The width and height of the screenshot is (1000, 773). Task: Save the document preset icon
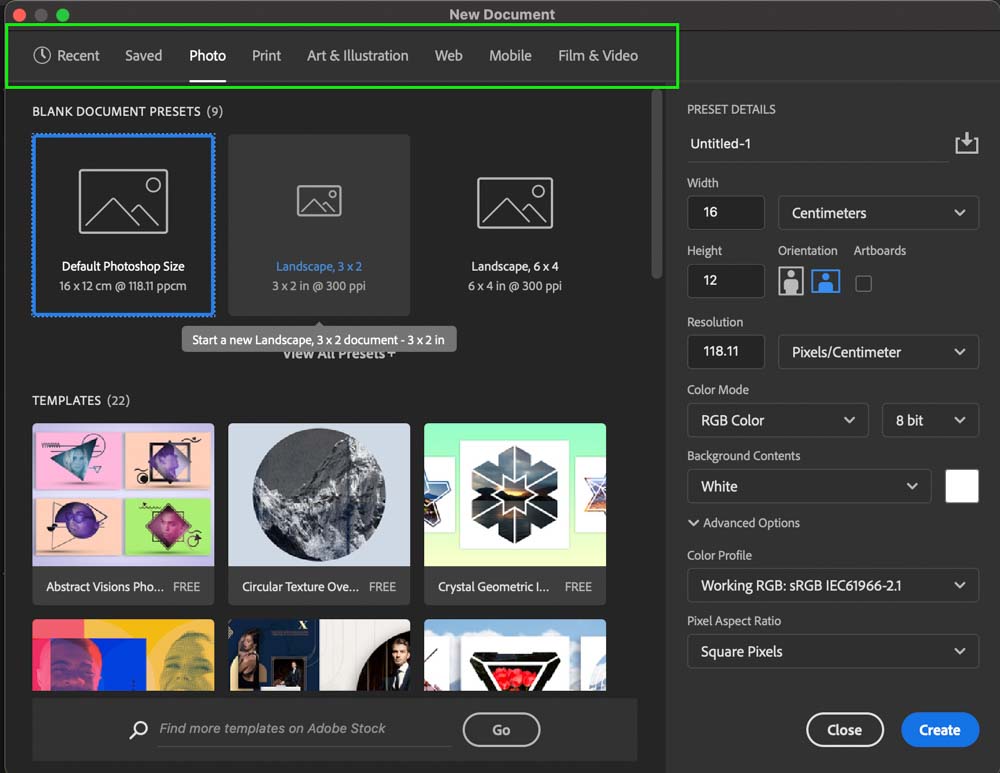point(966,143)
